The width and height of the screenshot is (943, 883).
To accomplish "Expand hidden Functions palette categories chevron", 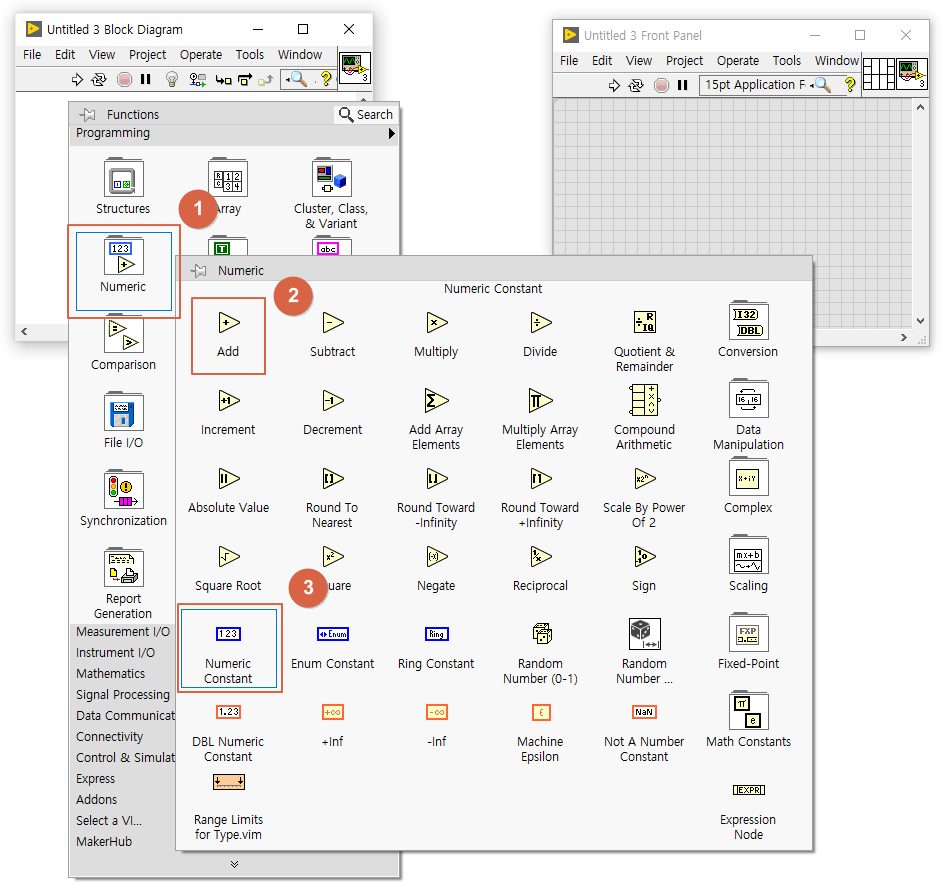I will [x=235, y=864].
